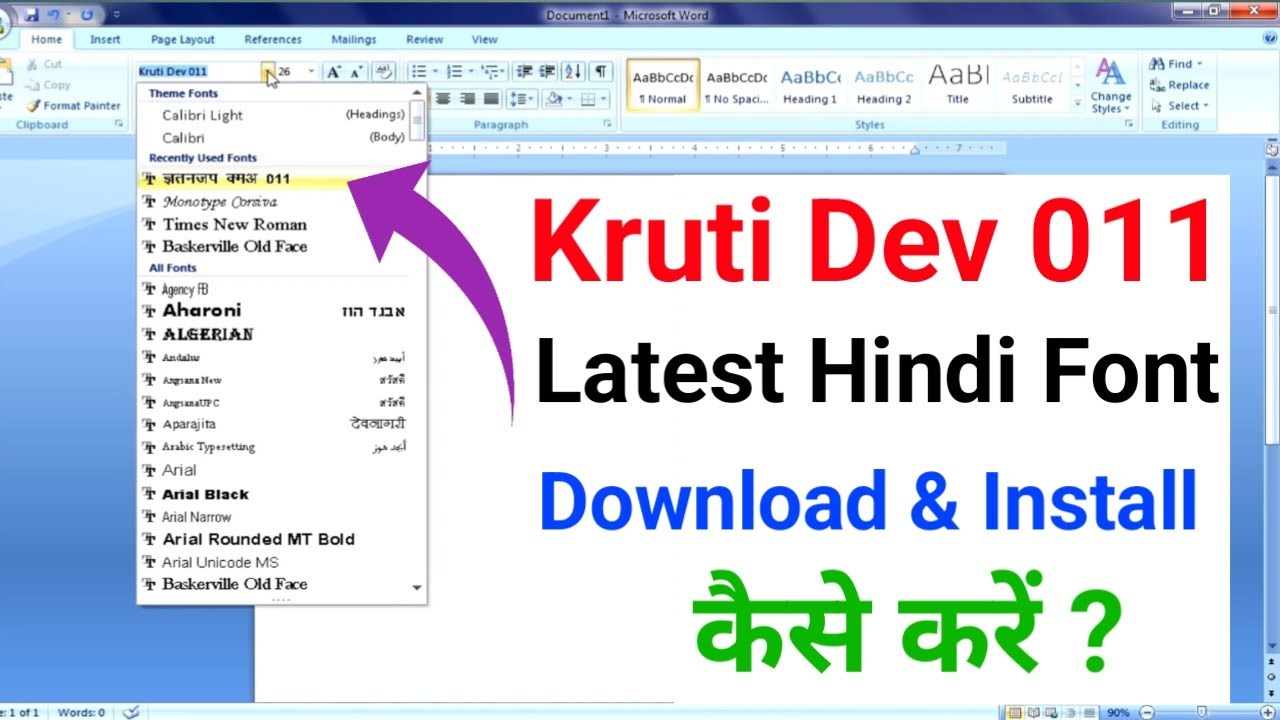The height and width of the screenshot is (720, 1280).
Task: Open the Mailings ribbon tab
Action: 354,39
